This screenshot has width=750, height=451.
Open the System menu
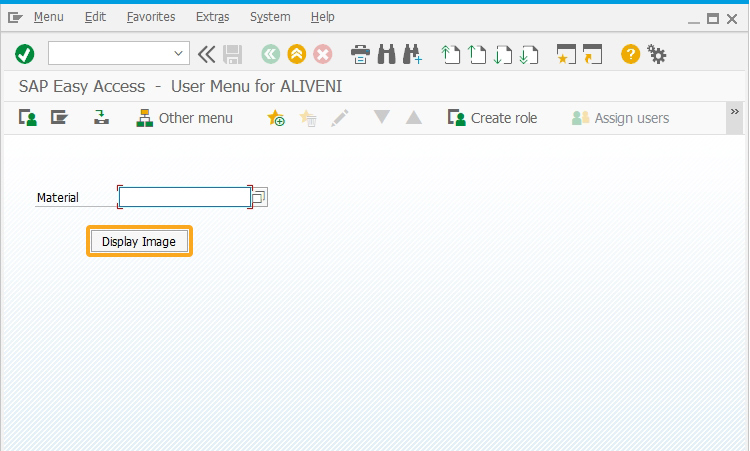pos(270,17)
